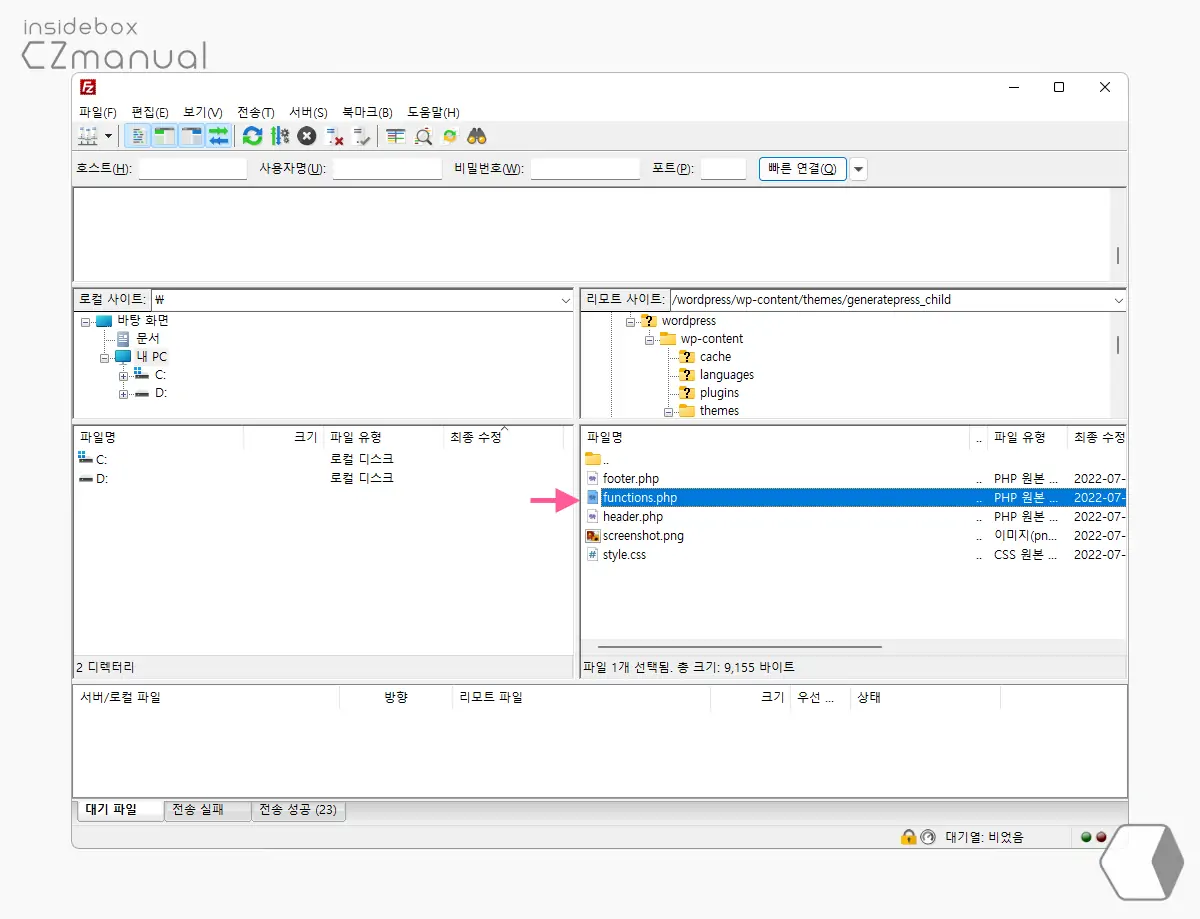Click the cancel current operation icon
This screenshot has width=1200, height=919.
tap(307, 136)
